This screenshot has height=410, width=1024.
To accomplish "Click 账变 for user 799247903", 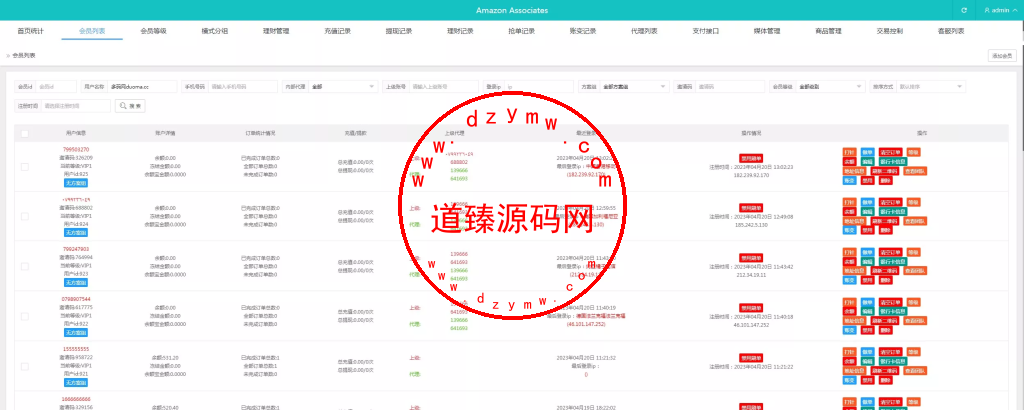I will pos(850,281).
